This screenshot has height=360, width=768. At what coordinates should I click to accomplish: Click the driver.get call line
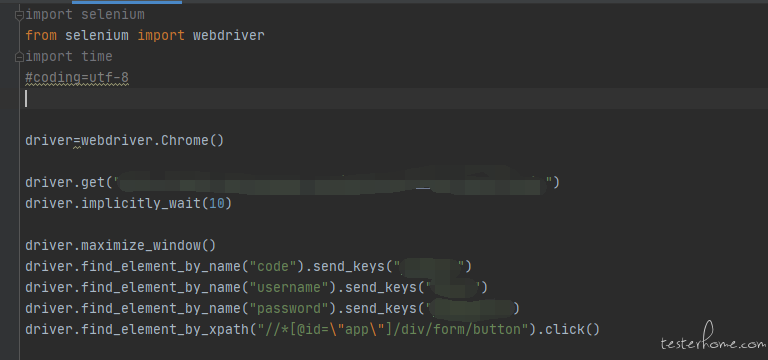click(x=292, y=183)
